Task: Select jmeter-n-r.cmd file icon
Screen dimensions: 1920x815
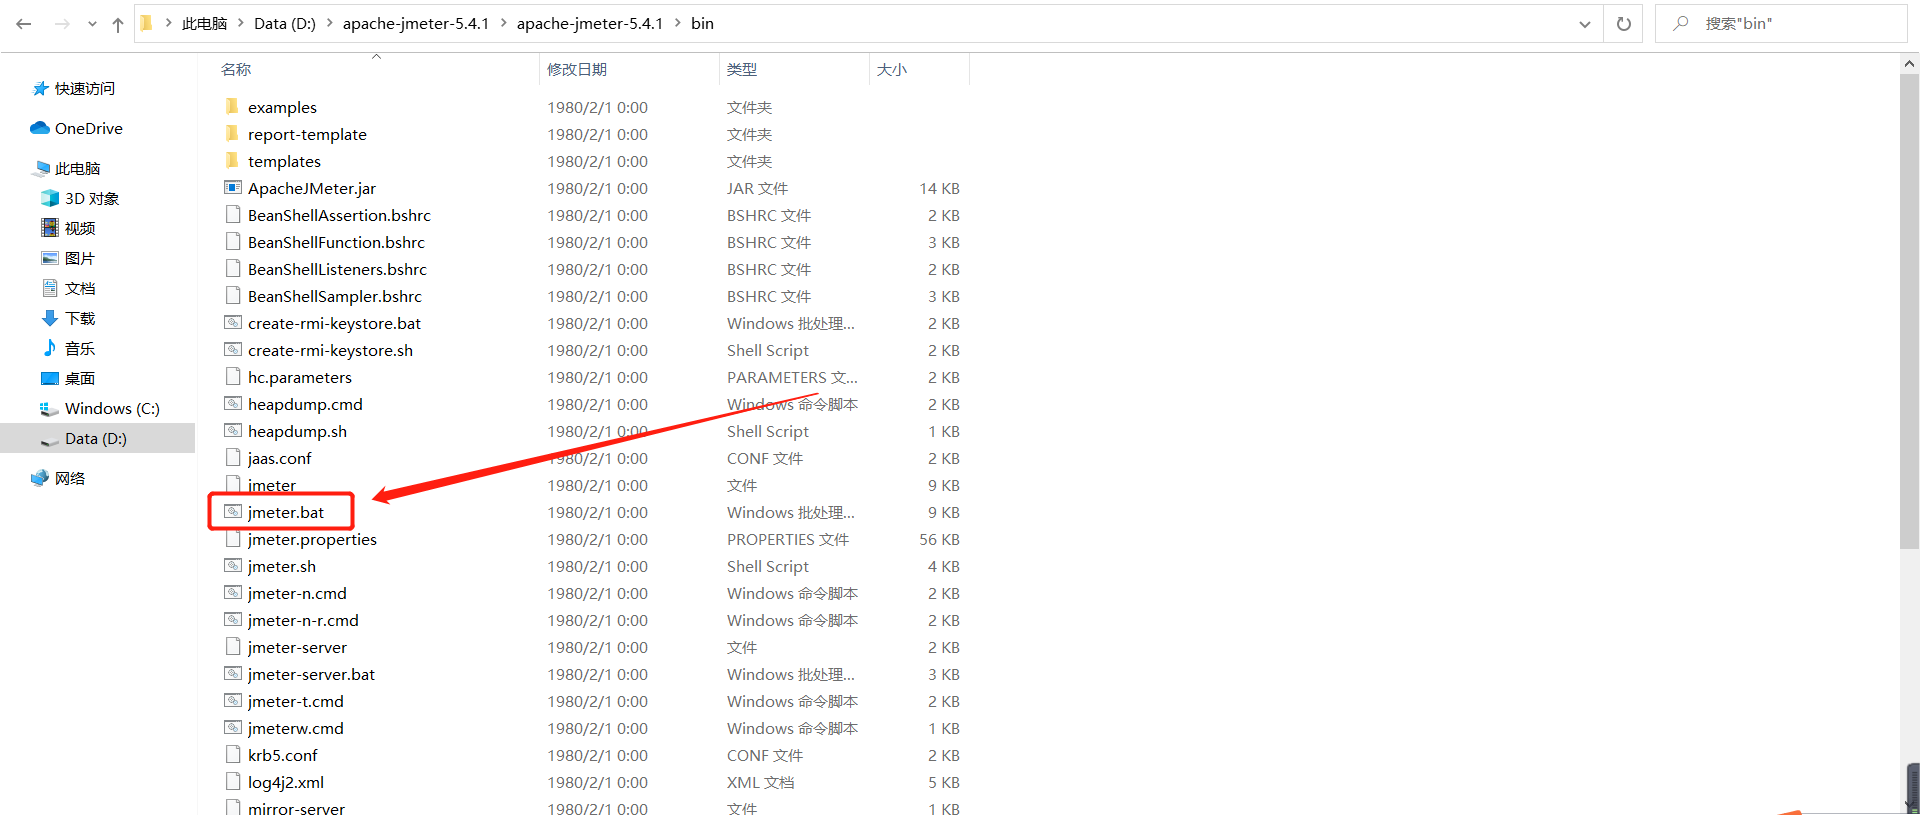Action: coord(232,619)
